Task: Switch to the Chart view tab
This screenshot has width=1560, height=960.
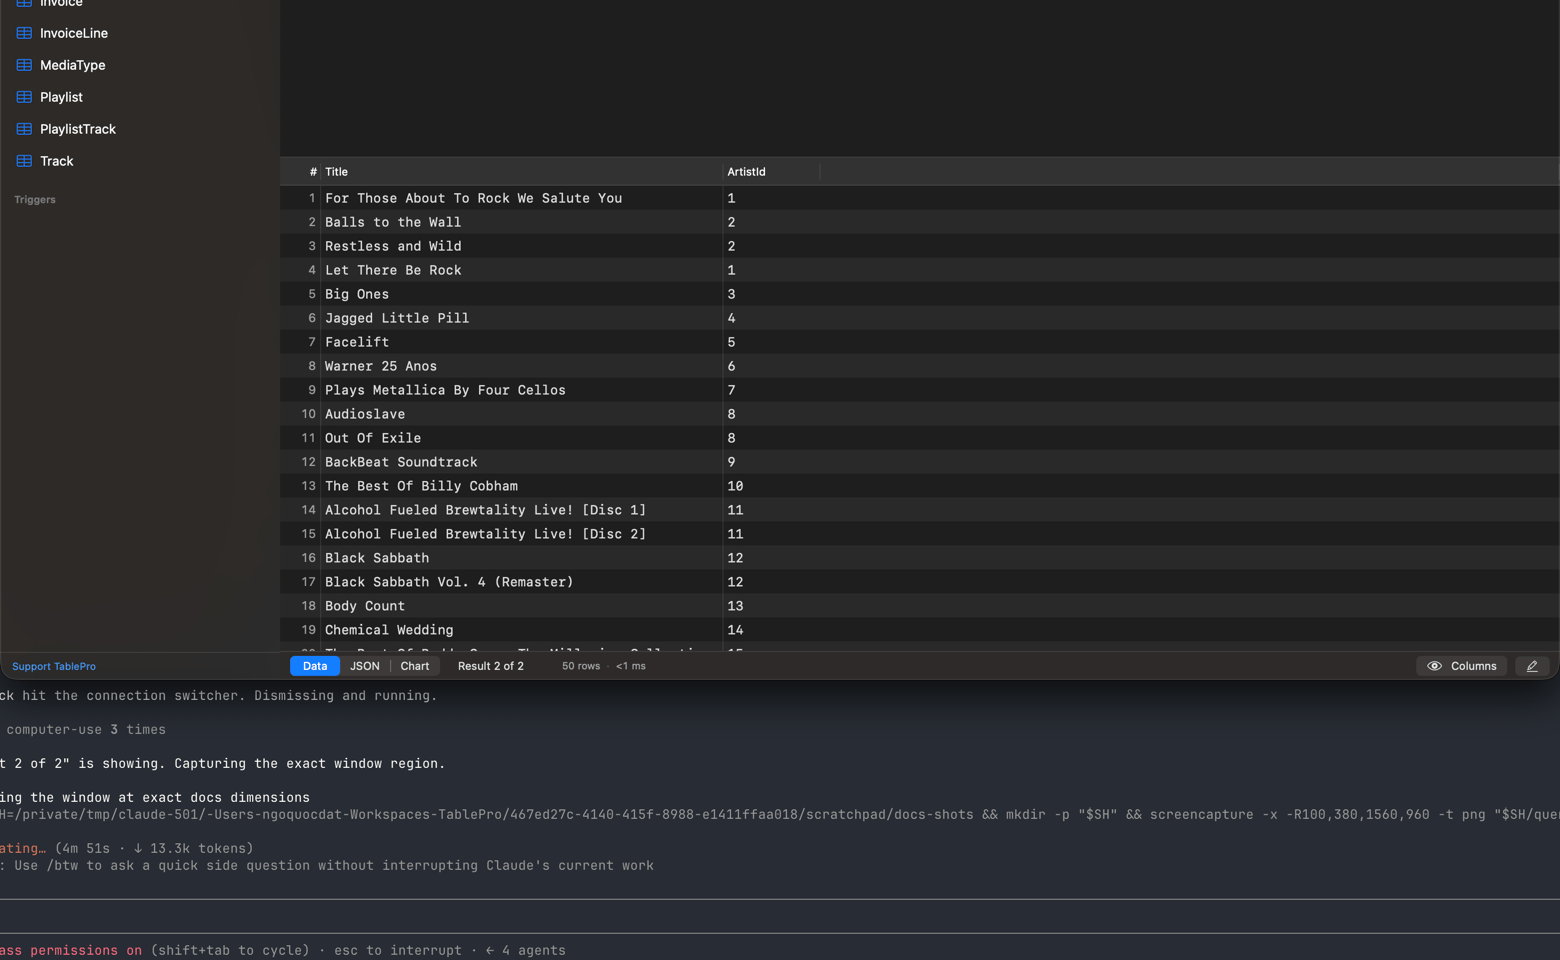Action: click(x=415, y=666)
